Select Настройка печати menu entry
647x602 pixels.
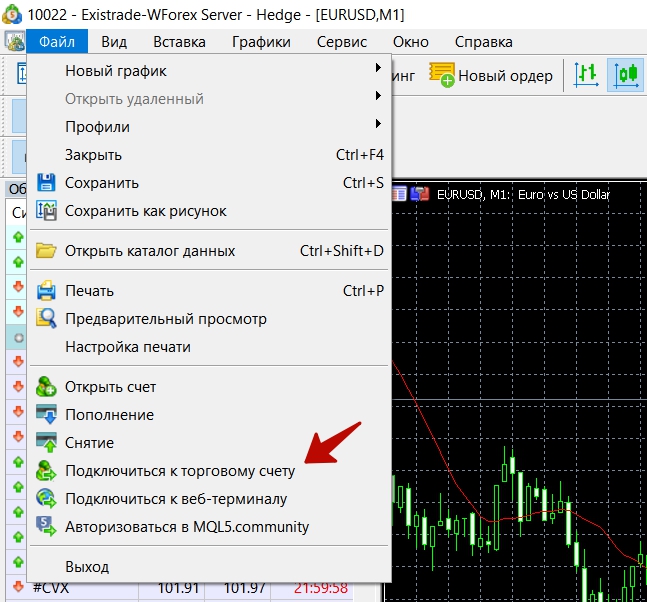pos(209,347)
